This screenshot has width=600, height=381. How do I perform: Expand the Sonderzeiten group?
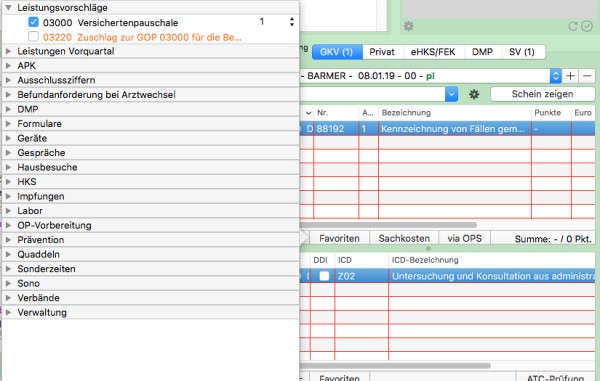[8, 269]
